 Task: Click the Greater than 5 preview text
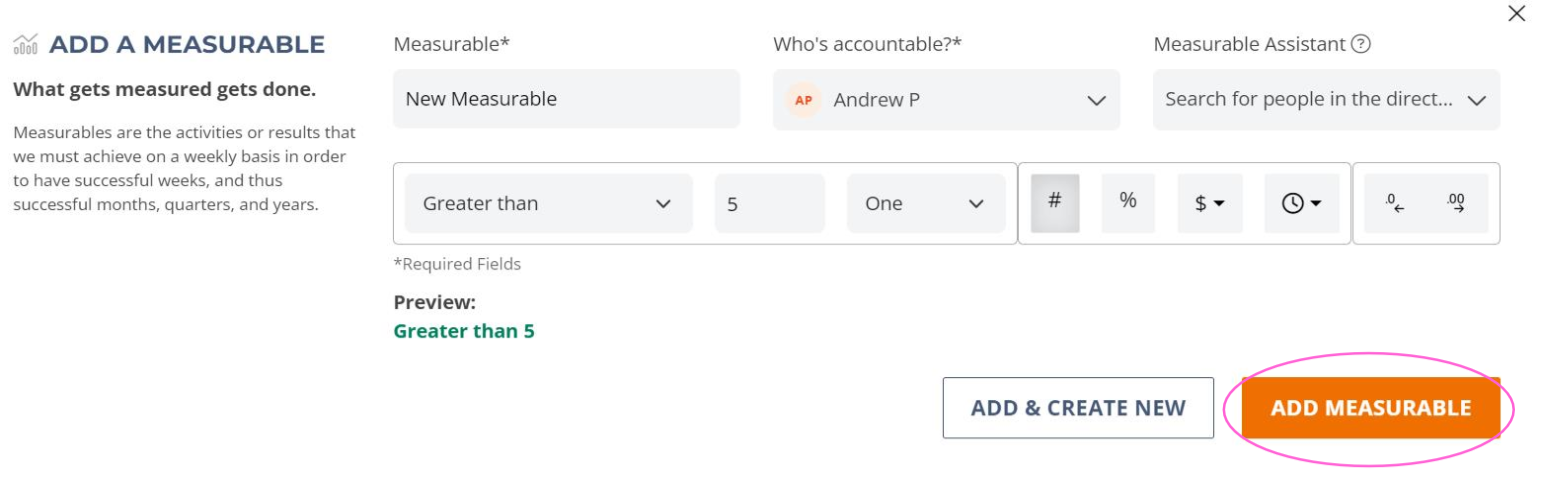pos(464,331)
